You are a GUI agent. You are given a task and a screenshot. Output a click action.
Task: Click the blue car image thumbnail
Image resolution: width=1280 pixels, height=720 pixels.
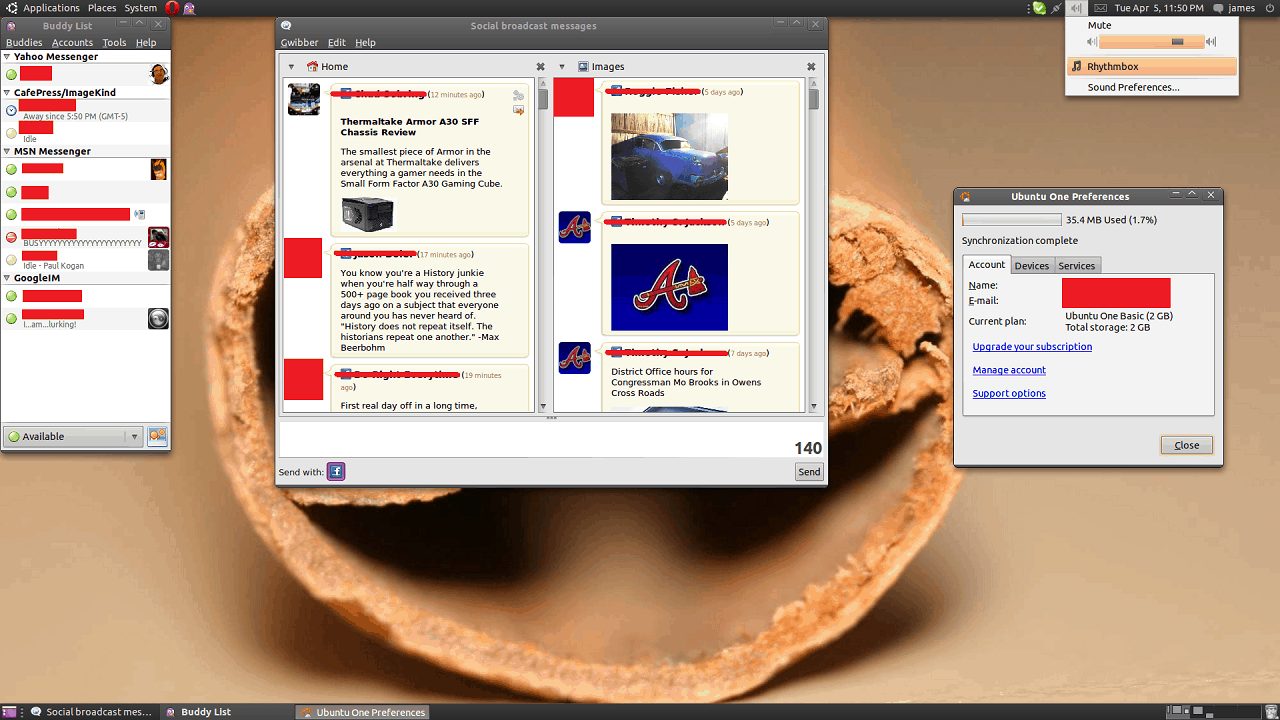coord(669,156)
